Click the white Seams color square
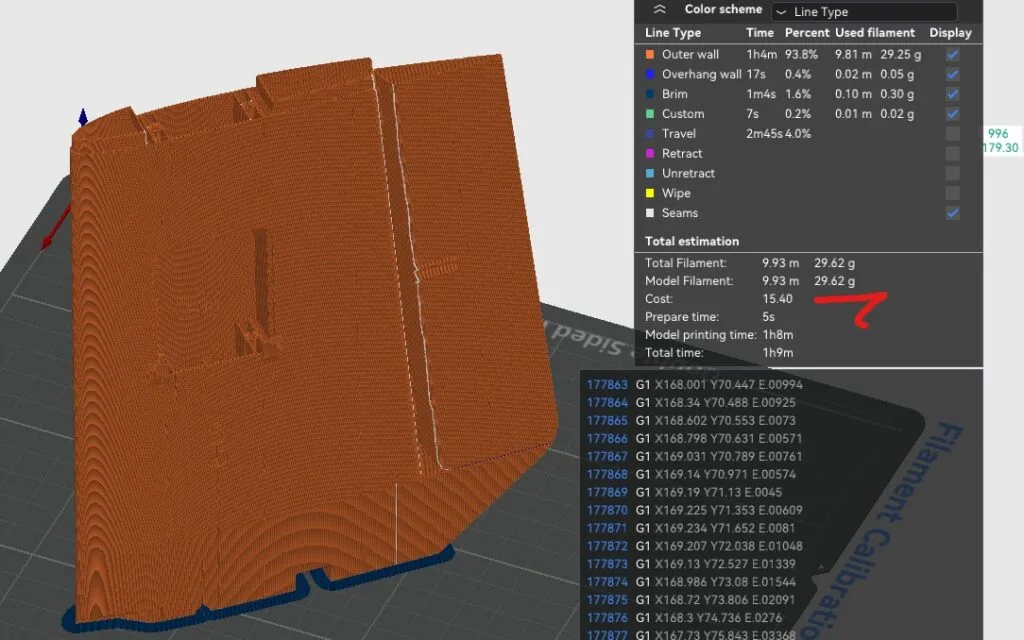This screenshot has width=1024, height=640. pos(650,213)
